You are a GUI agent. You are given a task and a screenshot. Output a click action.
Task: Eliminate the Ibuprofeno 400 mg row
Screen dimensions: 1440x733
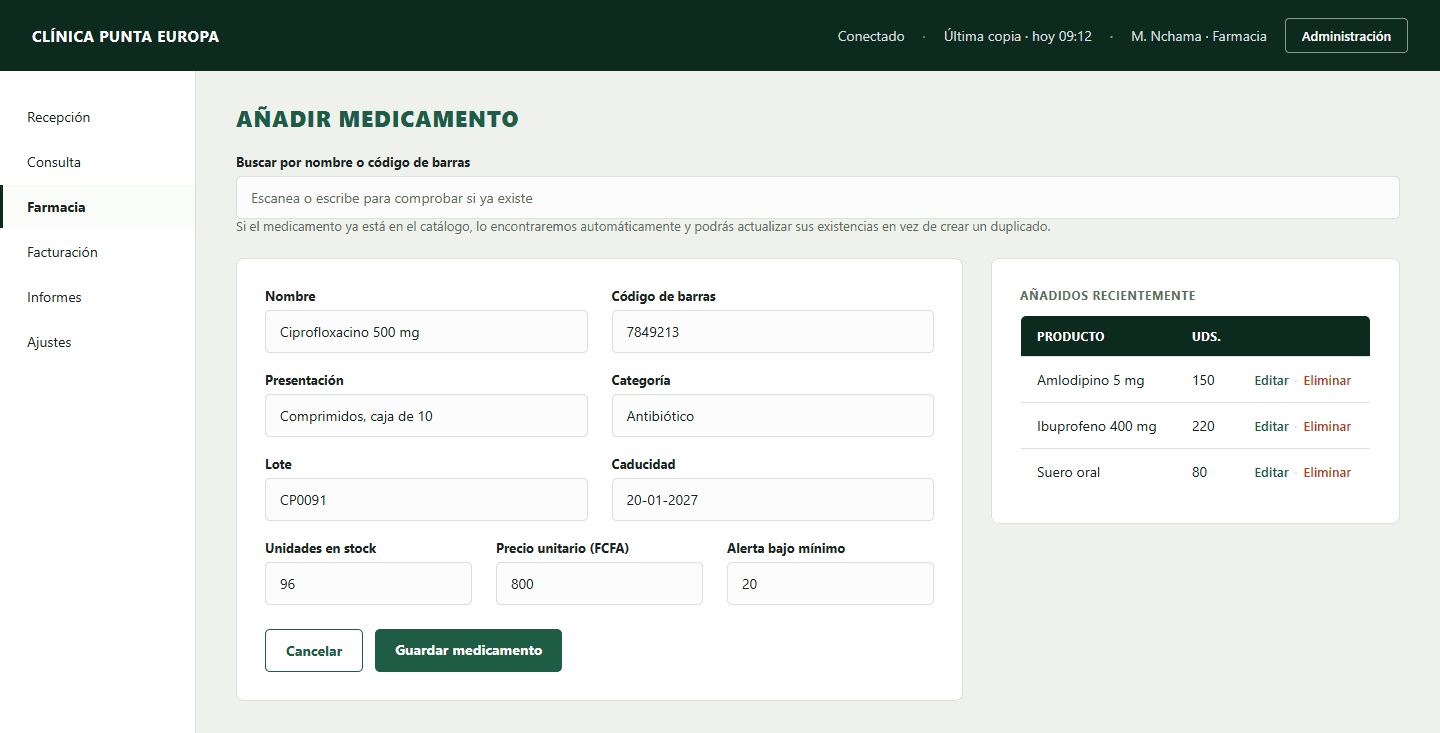point(1327,427)
